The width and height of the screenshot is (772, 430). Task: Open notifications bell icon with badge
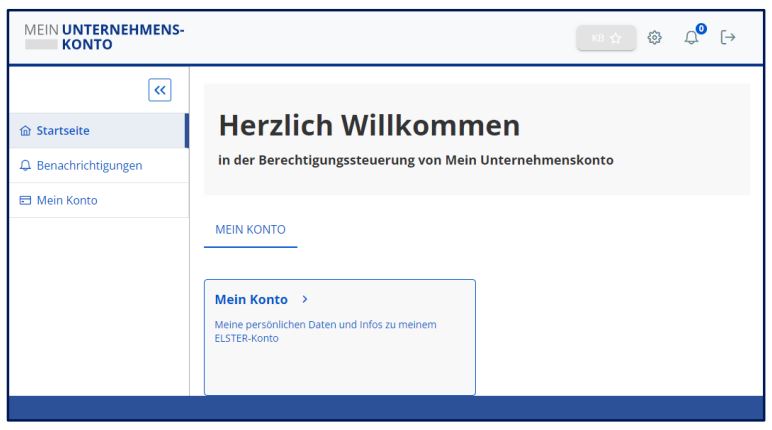691,37
